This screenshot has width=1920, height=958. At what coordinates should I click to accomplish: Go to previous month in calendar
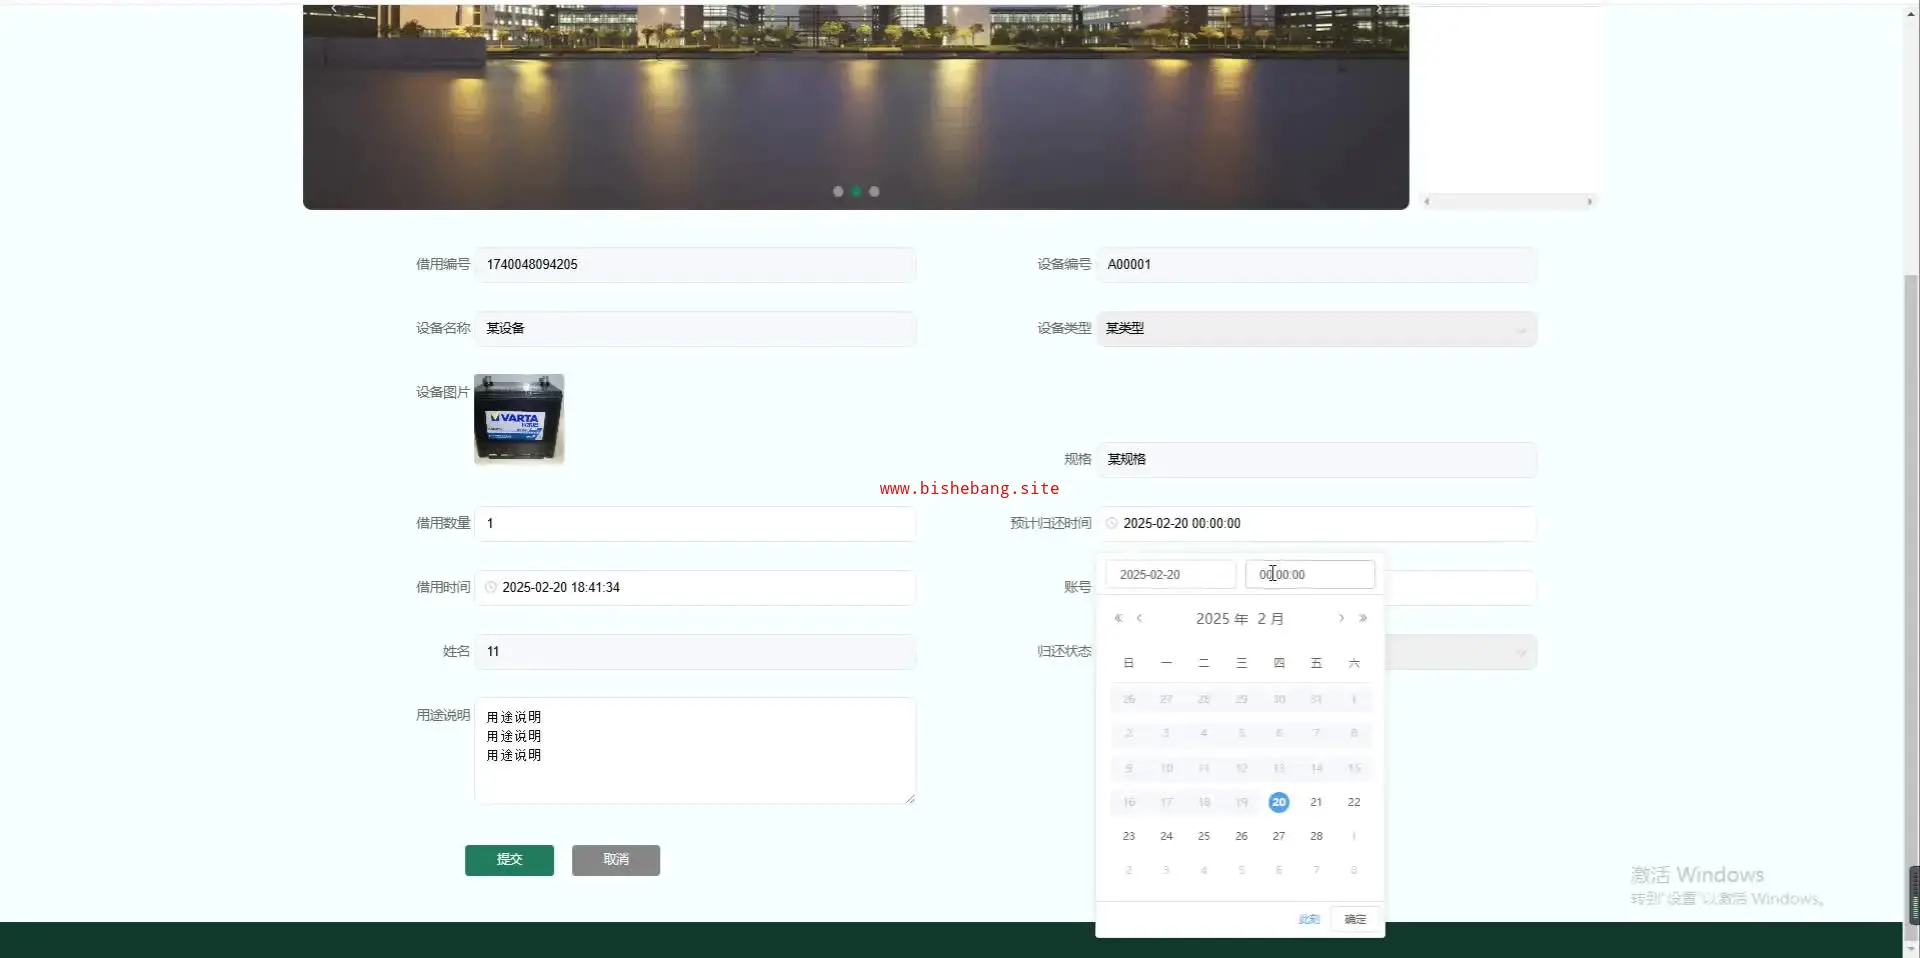coord(1139,619)
